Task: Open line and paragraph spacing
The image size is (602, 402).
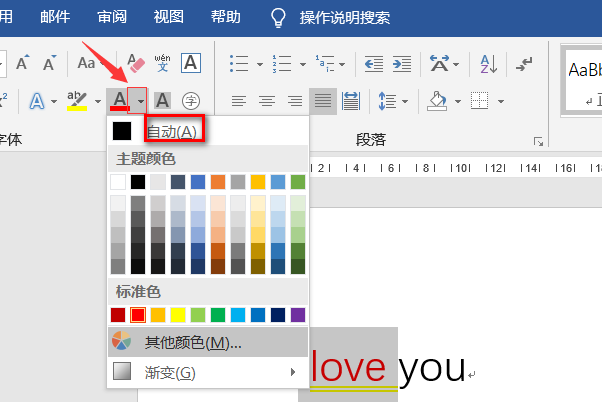Action: click(x=387, y=101)
